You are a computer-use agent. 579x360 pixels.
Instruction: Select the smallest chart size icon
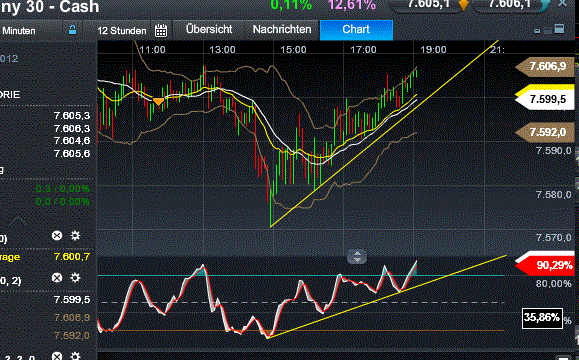tap(537, 31)
